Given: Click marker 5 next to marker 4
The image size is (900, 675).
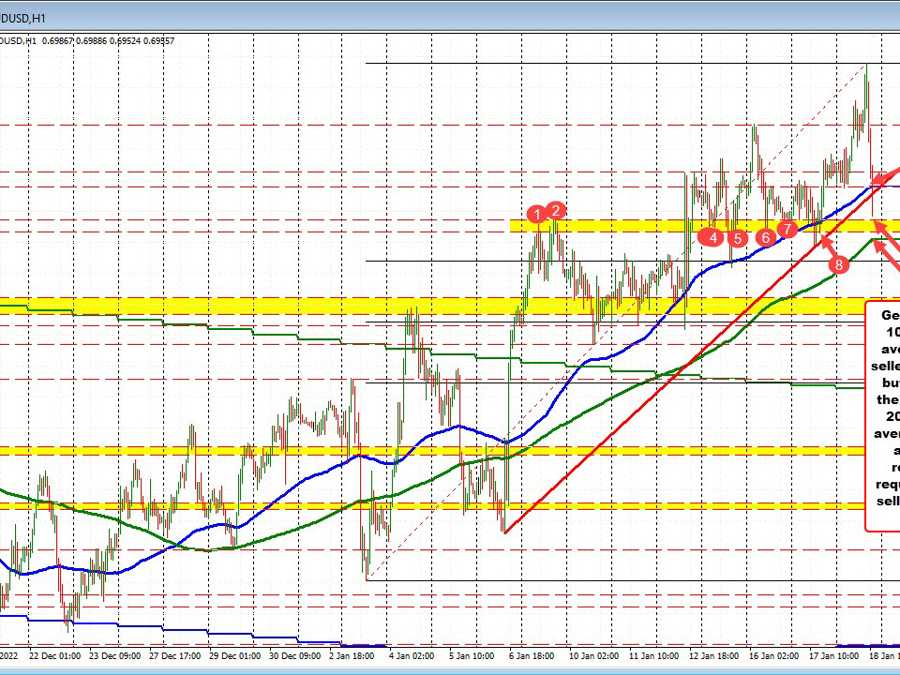Looking at the screenshot, I should (736, 239).
